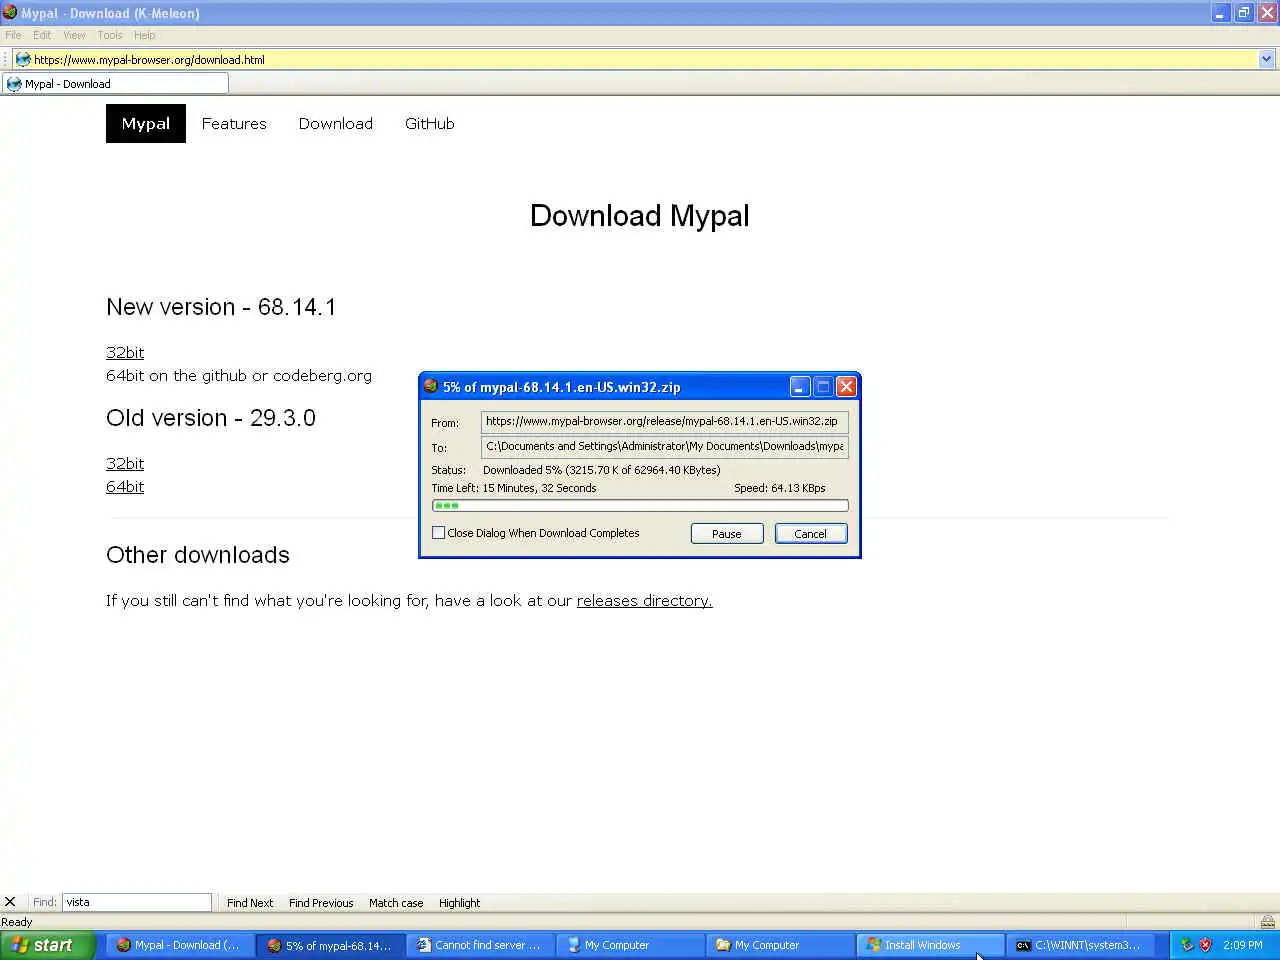Toggle Match case in the find bar
Screen dimensions: 1280x960
396,902
